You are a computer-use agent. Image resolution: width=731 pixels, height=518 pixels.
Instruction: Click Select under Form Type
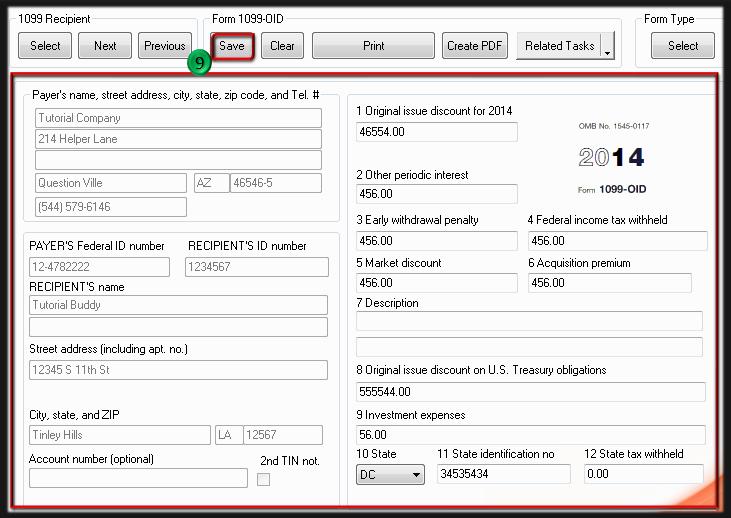(x=683, y=46)
